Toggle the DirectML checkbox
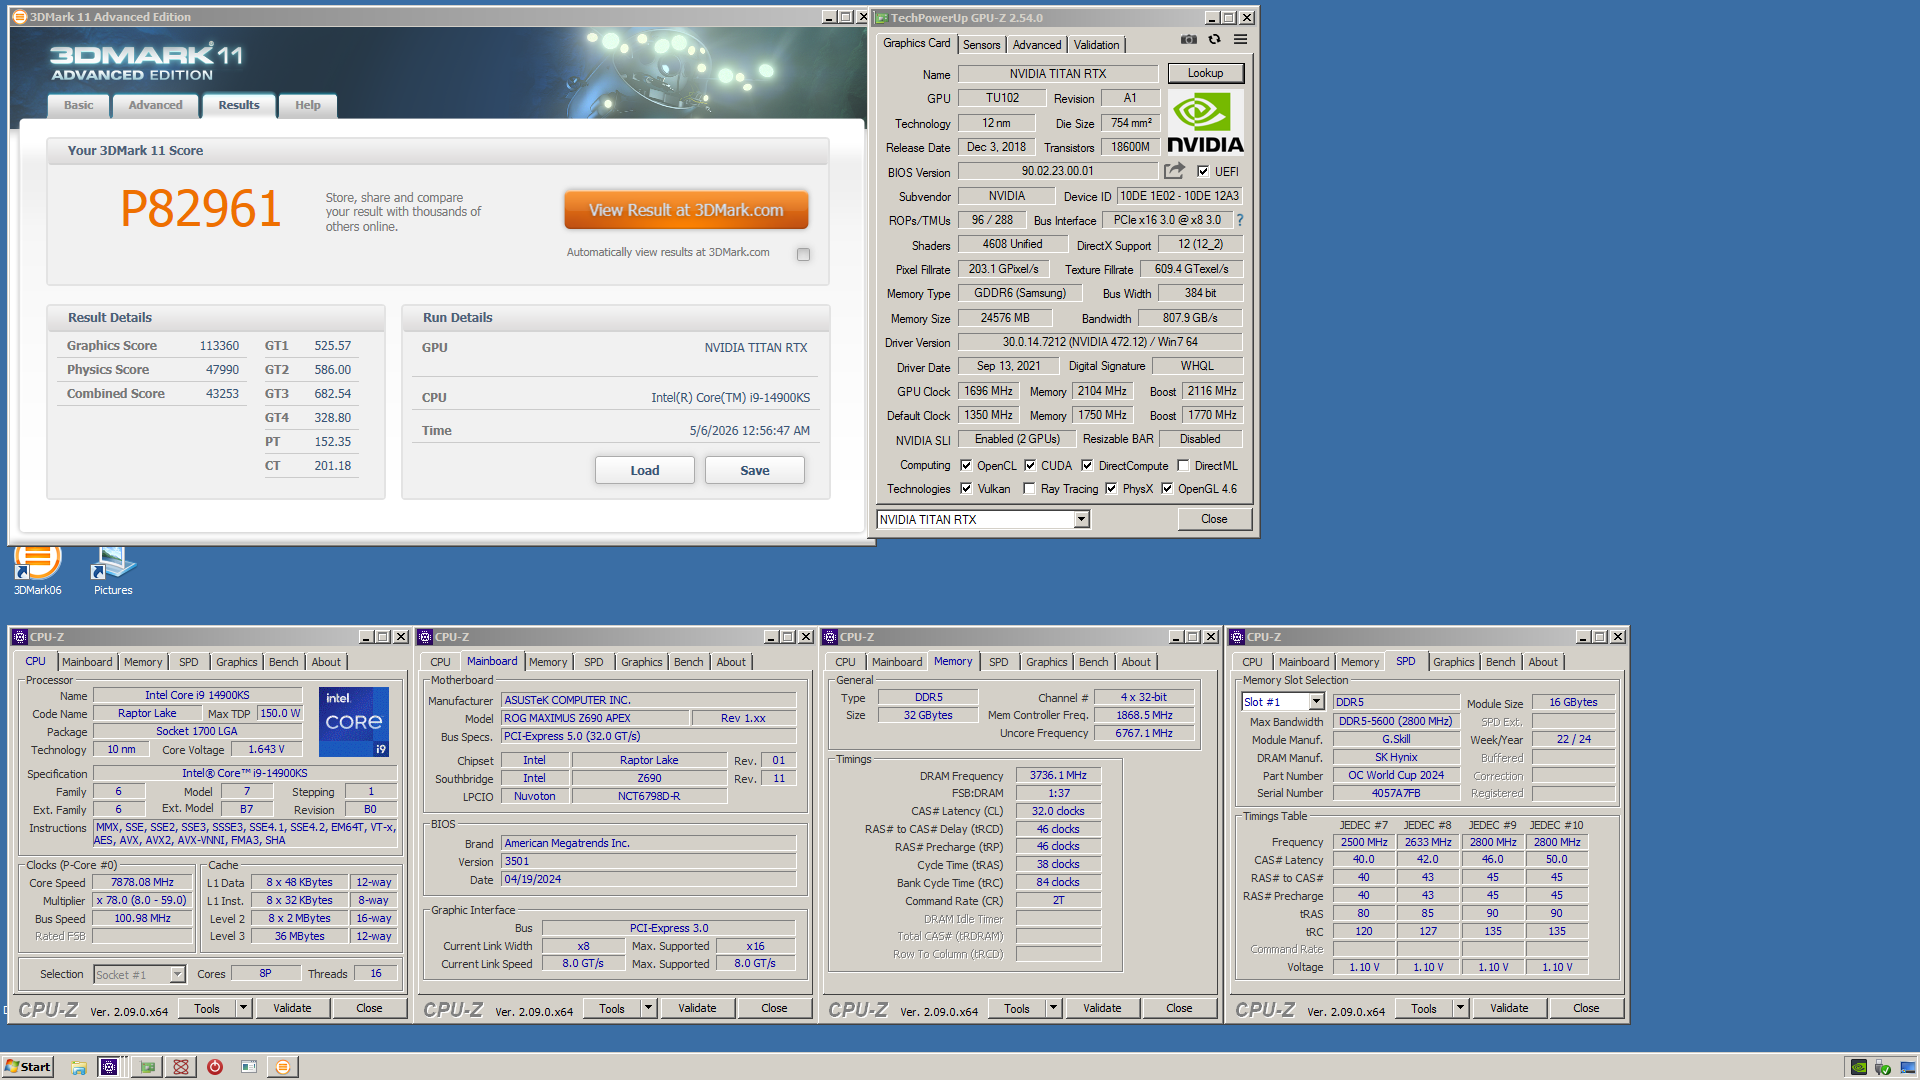 [x=1183, y=465]
